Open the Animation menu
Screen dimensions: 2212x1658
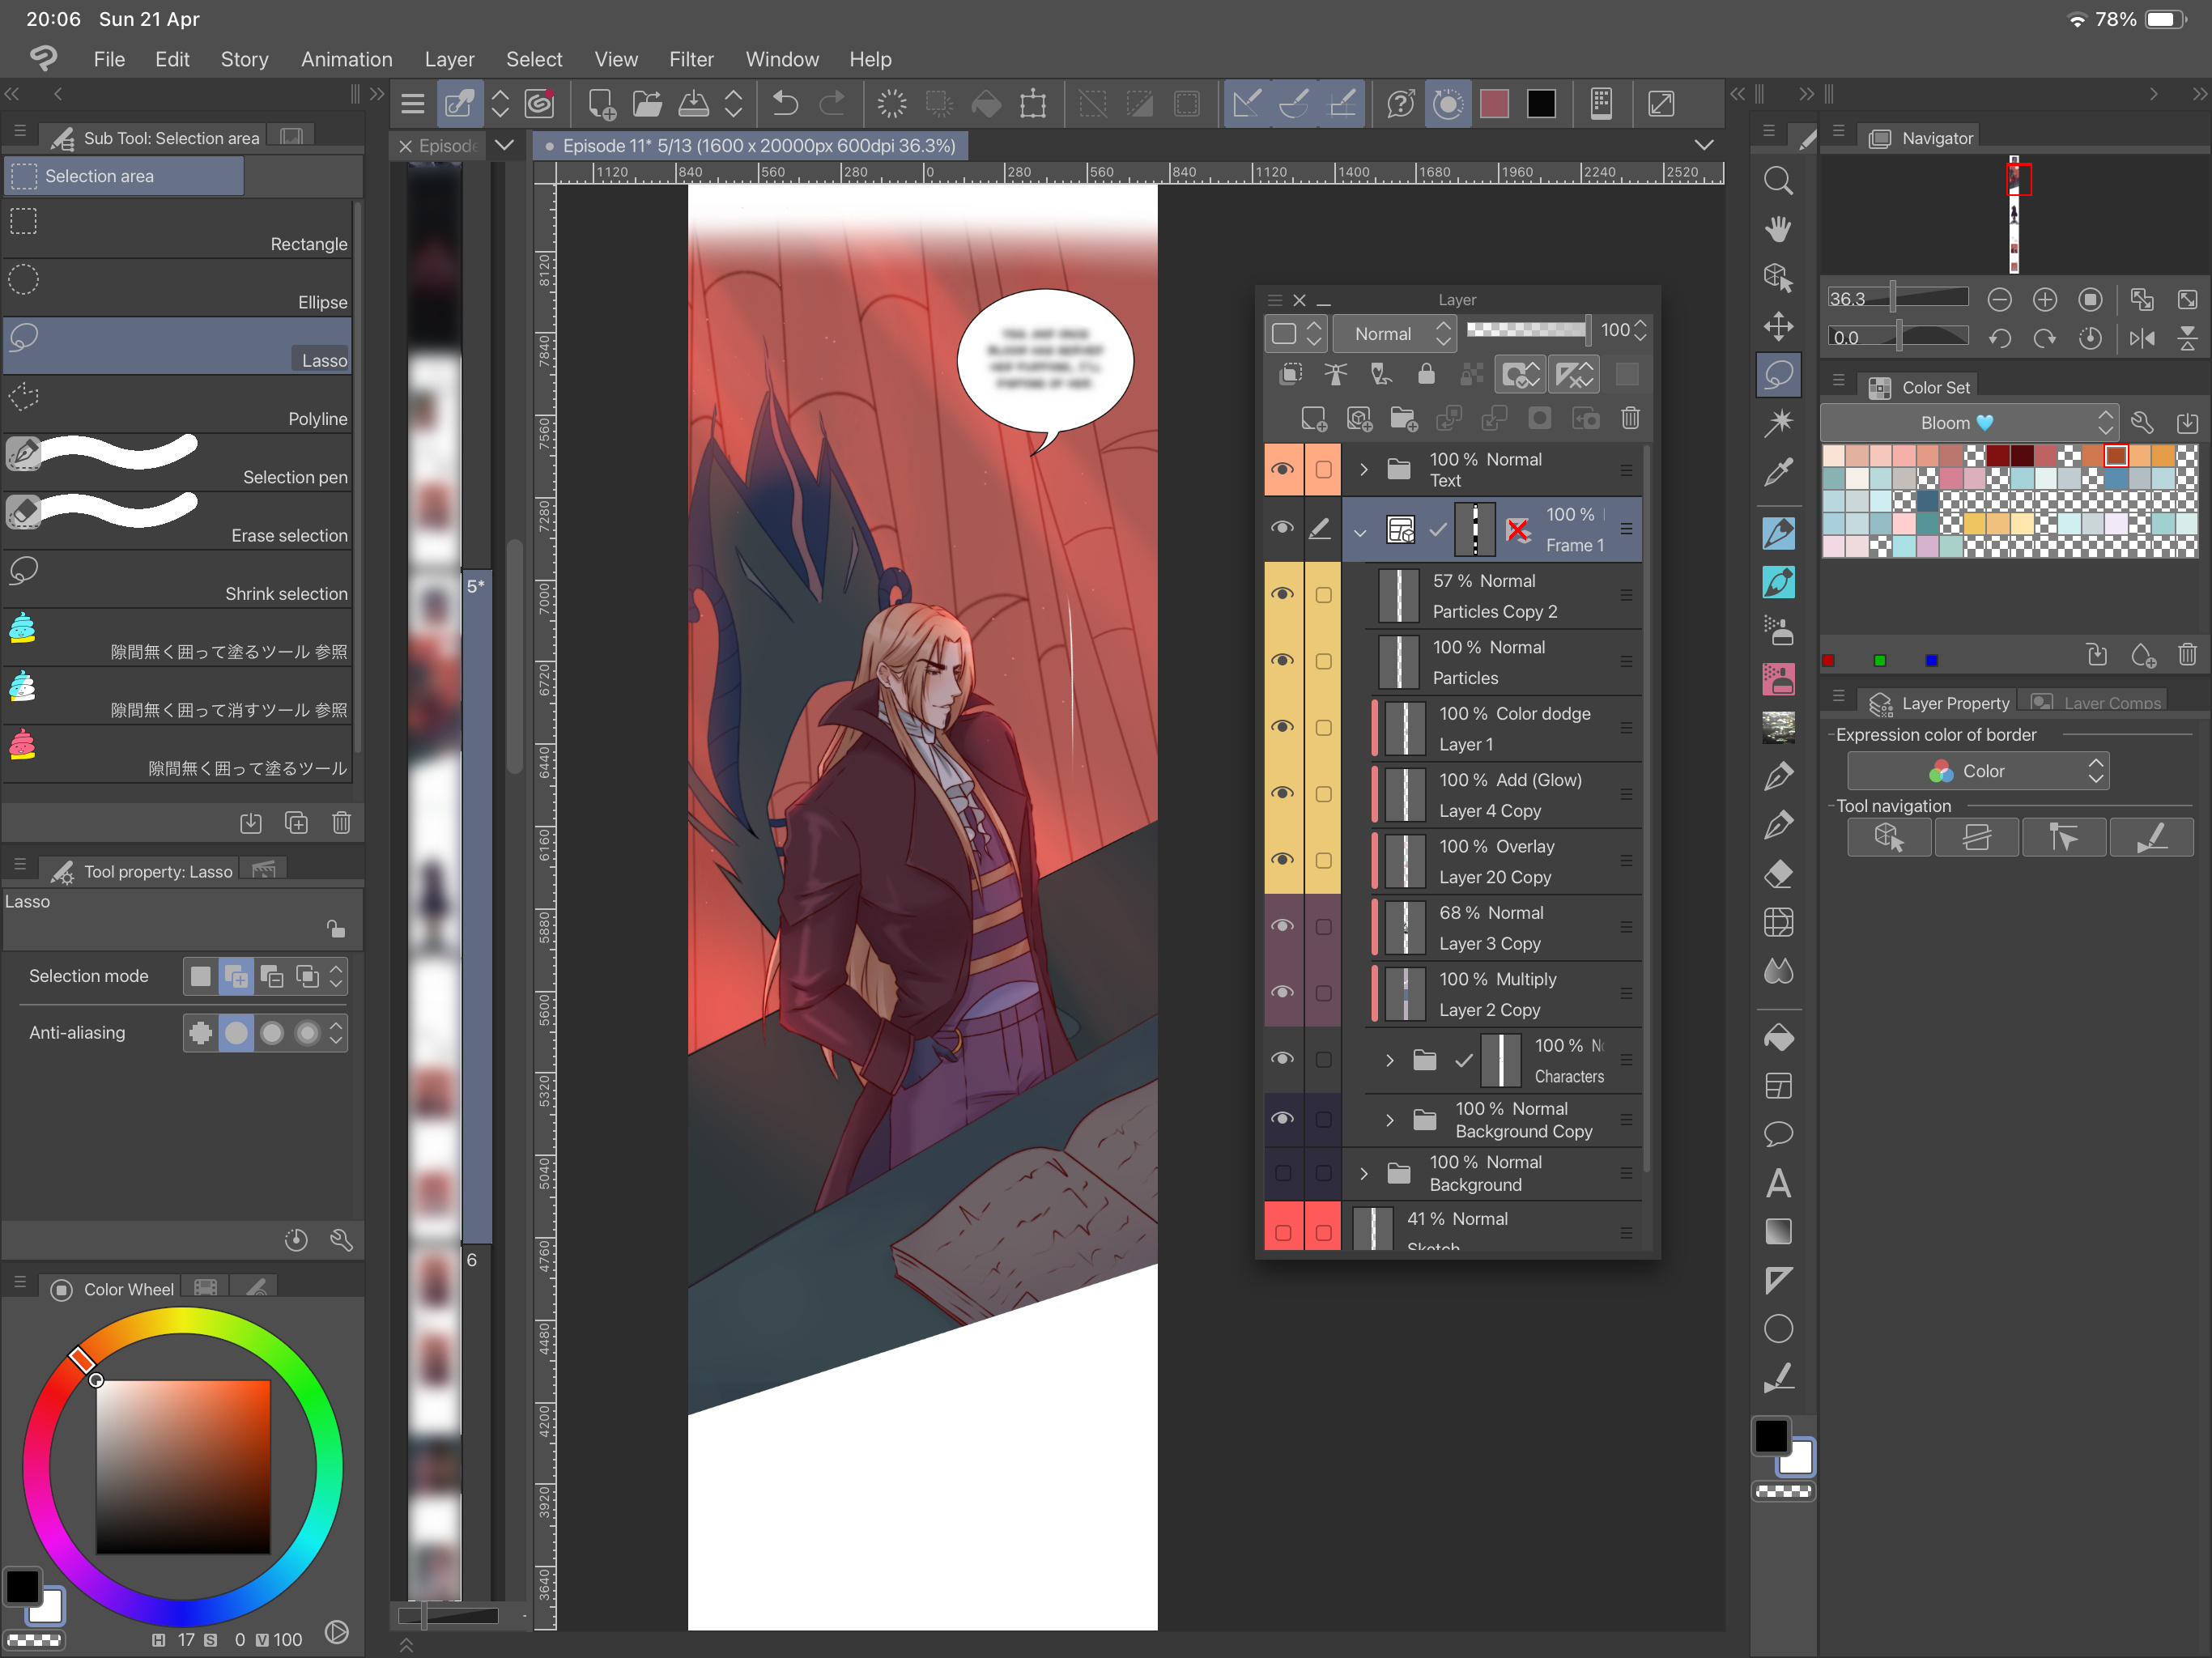click(x=346, y=59)
